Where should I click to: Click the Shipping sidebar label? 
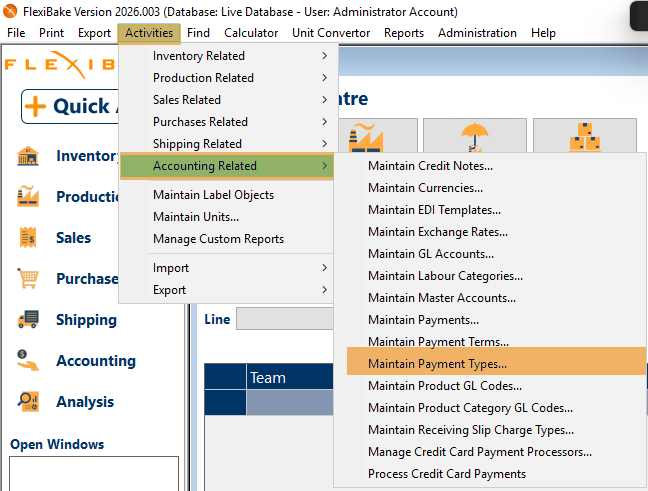[x=86, y=320]
